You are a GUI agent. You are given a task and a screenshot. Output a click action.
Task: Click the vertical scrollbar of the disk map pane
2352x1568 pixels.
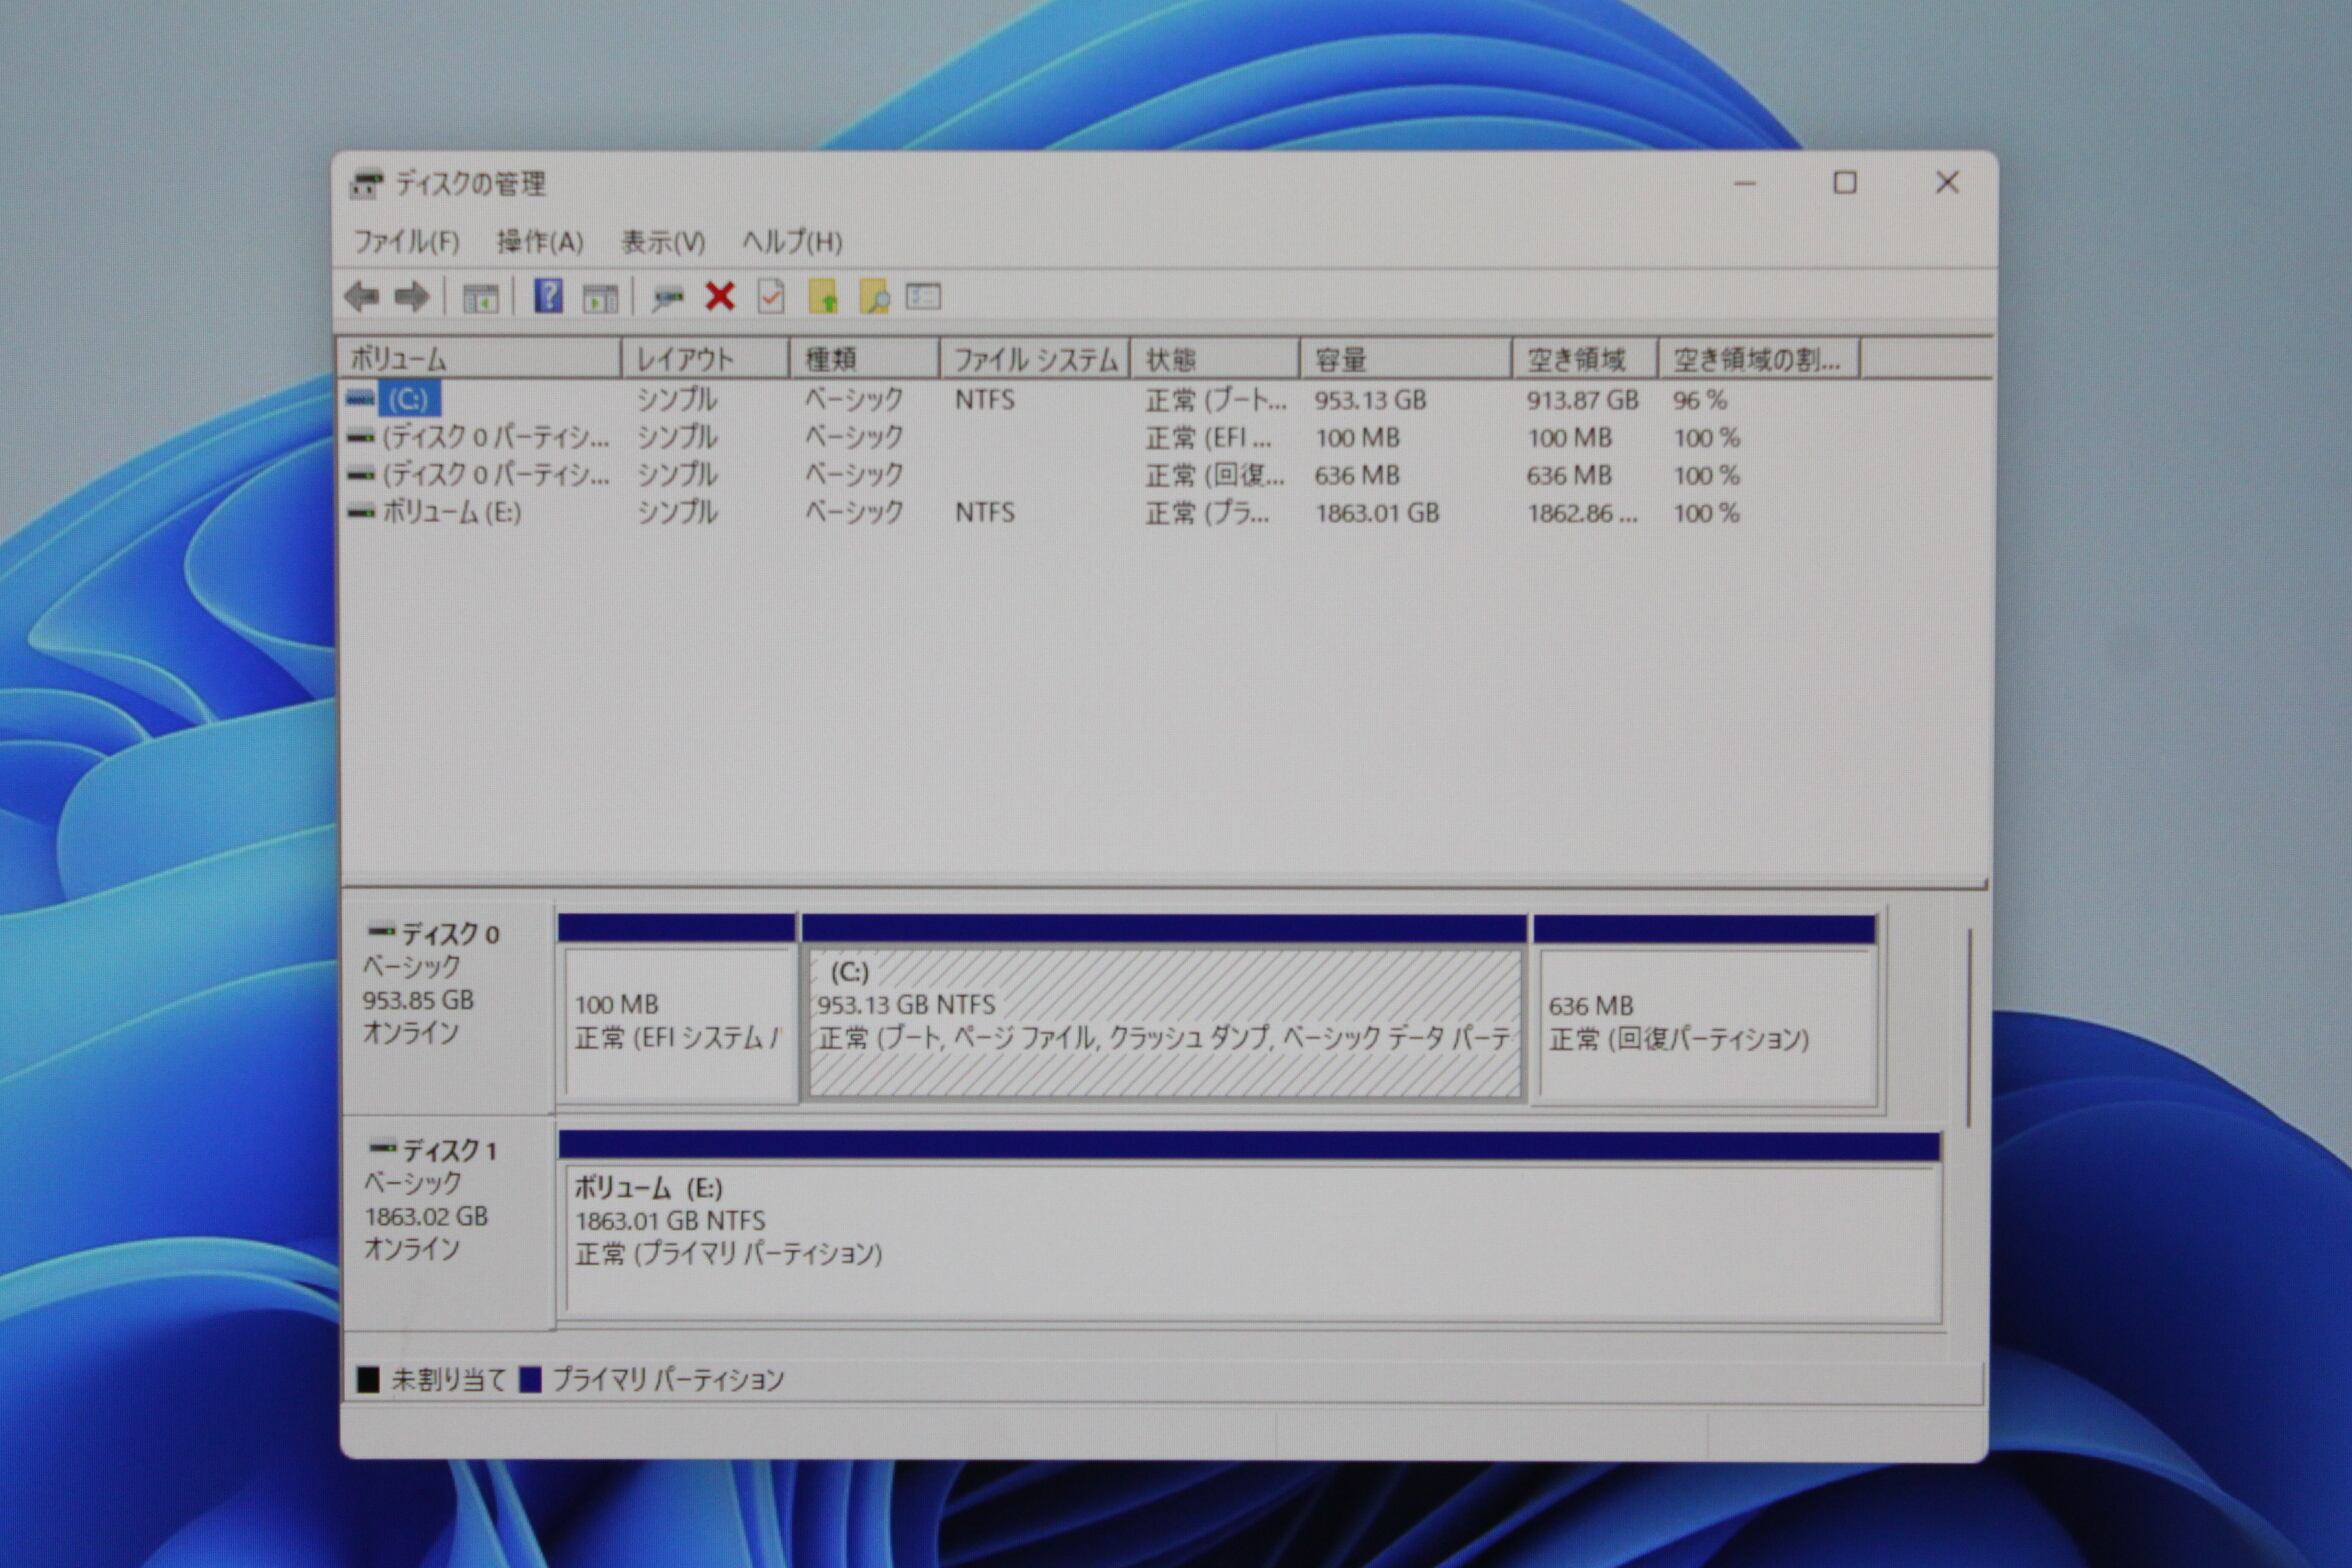[1969, 1028]
